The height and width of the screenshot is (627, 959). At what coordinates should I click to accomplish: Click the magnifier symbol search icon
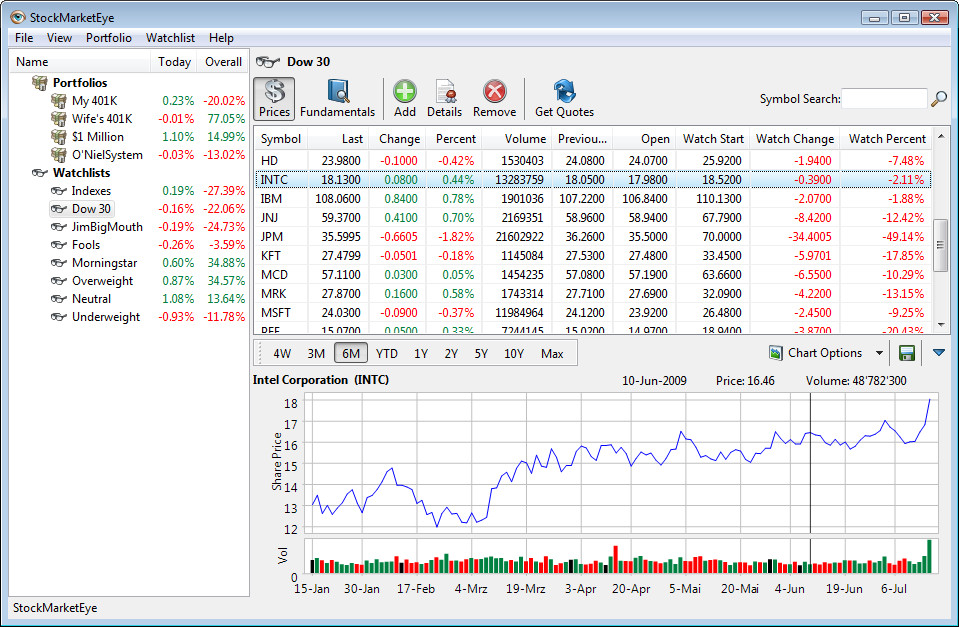coord(939,98)
